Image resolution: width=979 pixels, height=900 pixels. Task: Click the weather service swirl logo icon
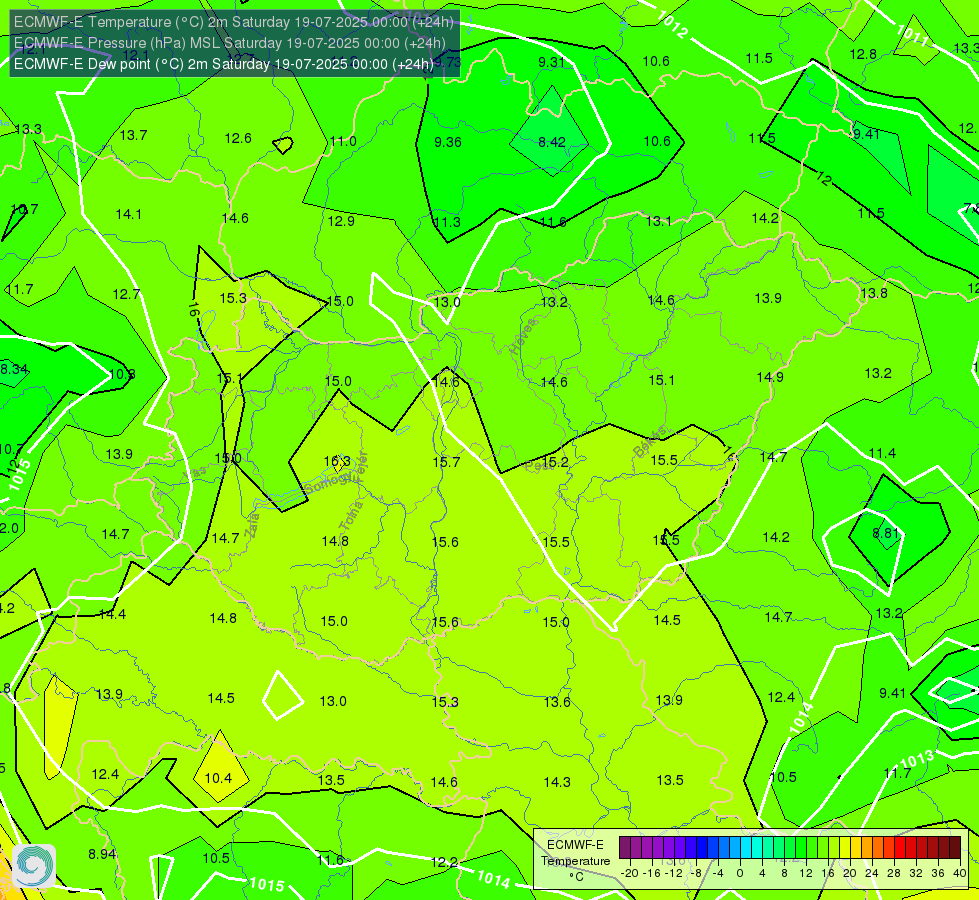click(34, 866)
